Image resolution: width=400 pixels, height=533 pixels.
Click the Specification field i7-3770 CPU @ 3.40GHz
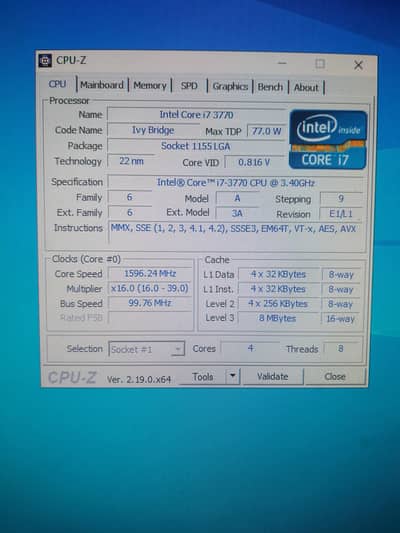point(235,183)
